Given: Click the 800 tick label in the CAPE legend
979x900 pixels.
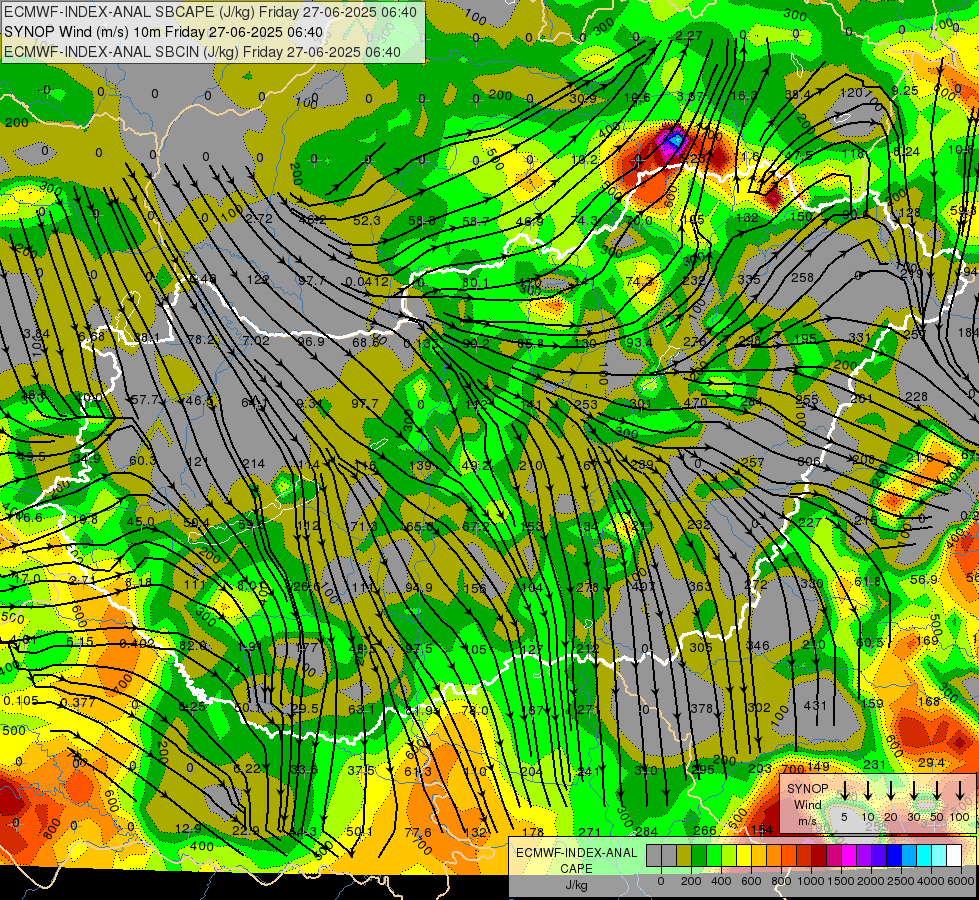Looking at the screenshot, I should (x=782, y=881).
